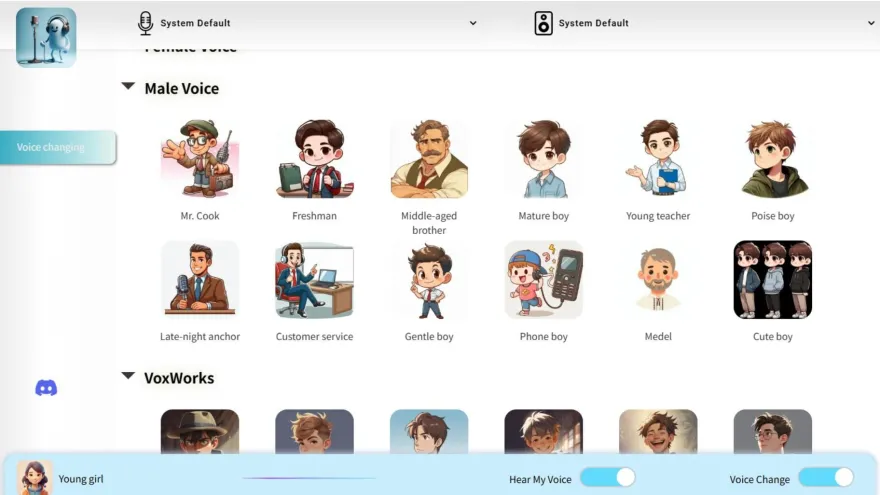The height and width of the screenshot is (495, 880).
Task: Pick the Late-night anchor voice avatar
Action: 200,279
